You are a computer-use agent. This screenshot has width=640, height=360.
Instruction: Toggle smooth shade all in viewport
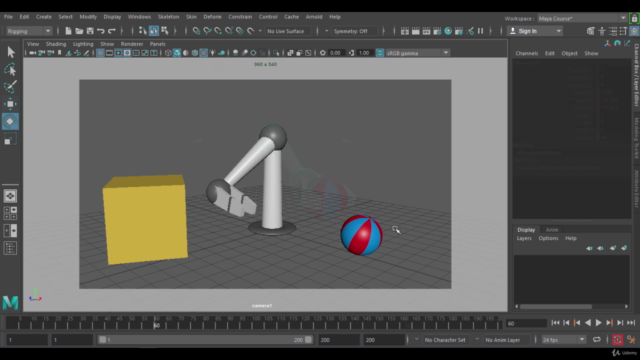pyautogui.click(x=177, y=53)
